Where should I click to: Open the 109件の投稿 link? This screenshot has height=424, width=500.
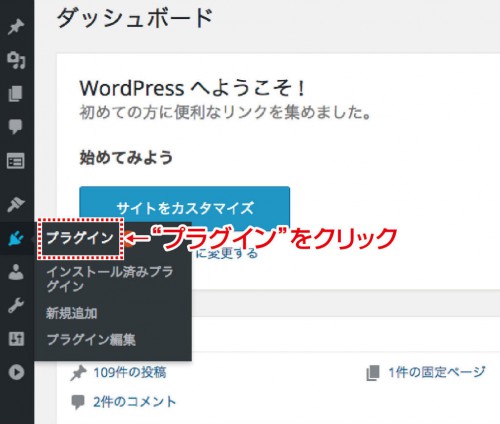(x=130, y=372)
